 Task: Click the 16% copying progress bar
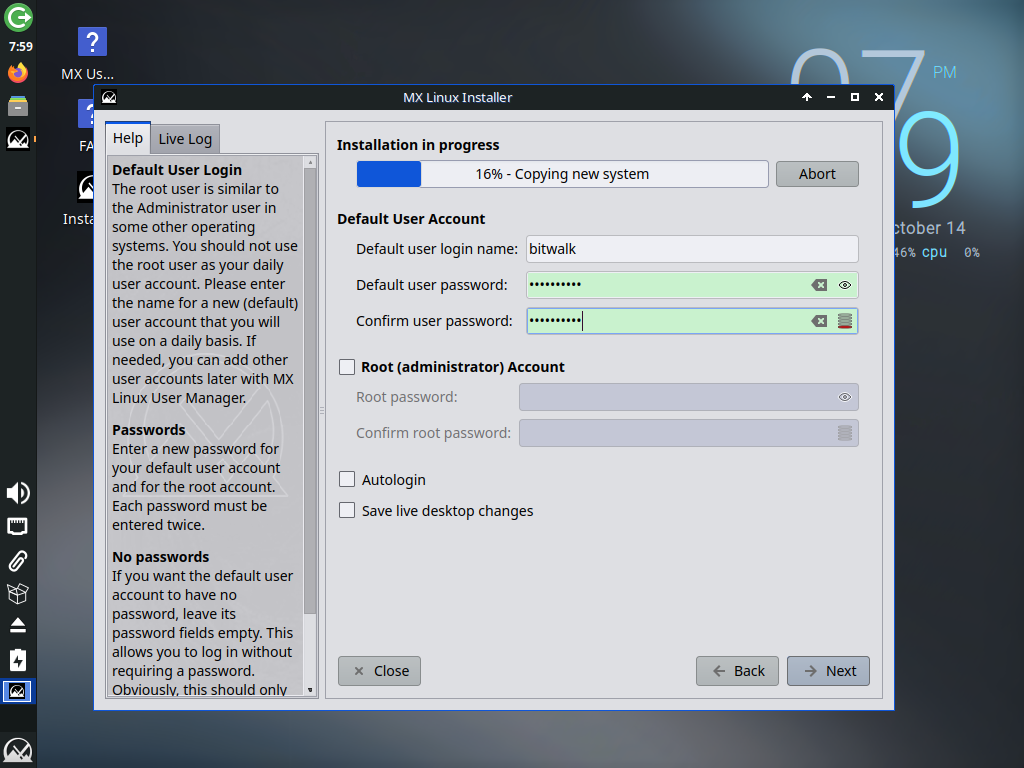tap(562, 174)
